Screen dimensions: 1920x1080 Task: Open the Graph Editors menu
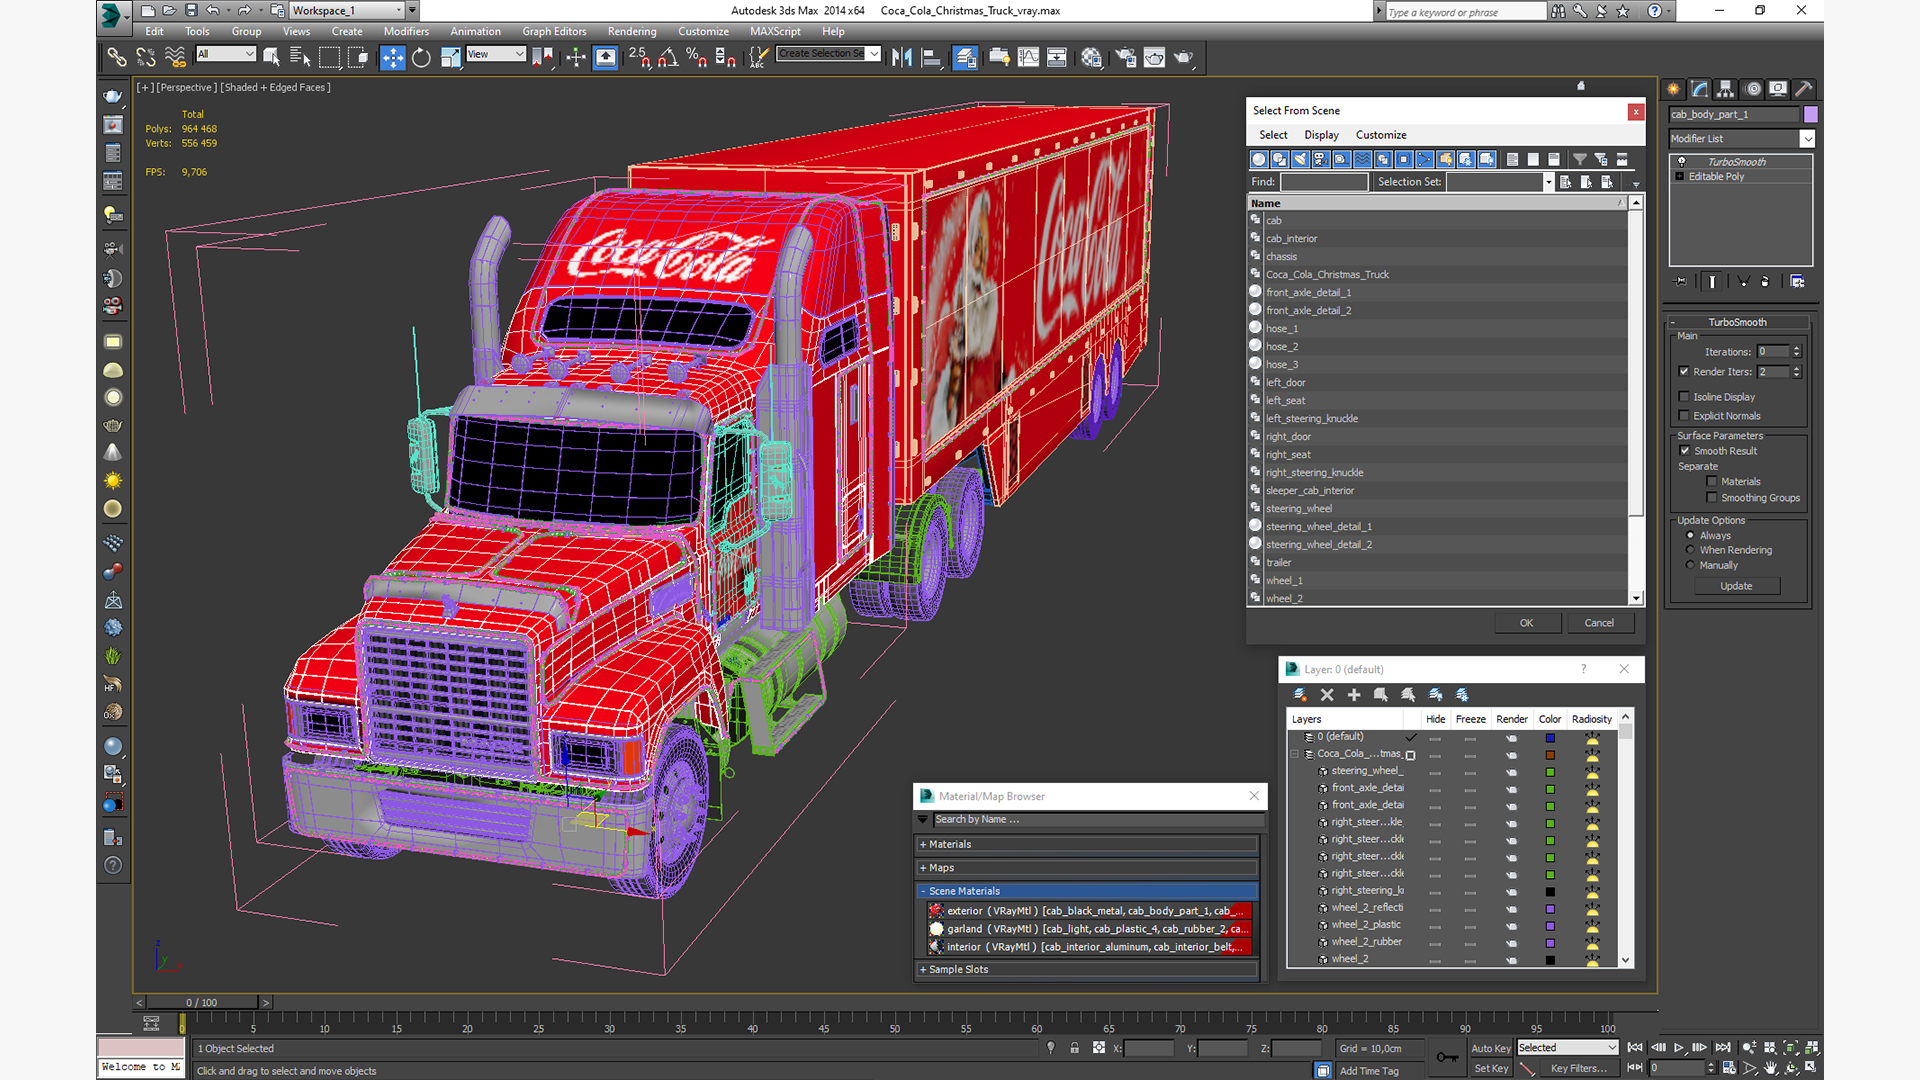pos(554,32)
